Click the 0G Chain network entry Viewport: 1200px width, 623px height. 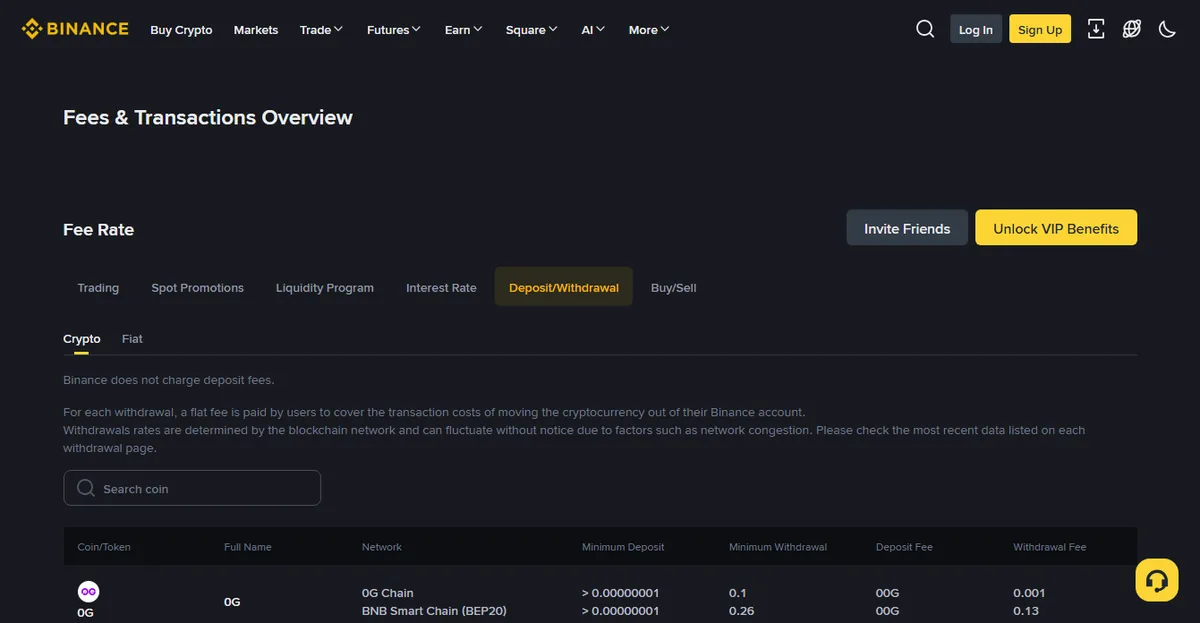388,593
